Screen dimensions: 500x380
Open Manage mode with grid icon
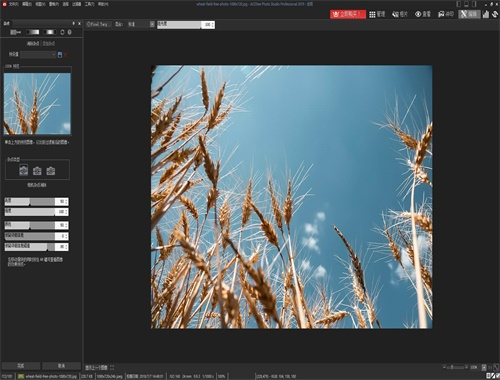pyautogui.click(x=377, y=14)
